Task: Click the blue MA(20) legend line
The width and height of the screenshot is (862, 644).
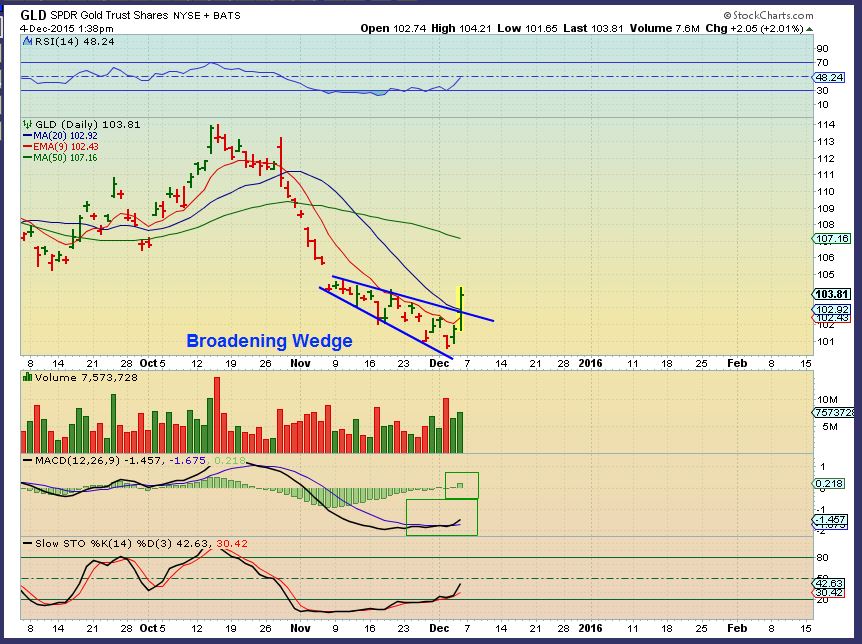Action: click(x=27, y=135)
